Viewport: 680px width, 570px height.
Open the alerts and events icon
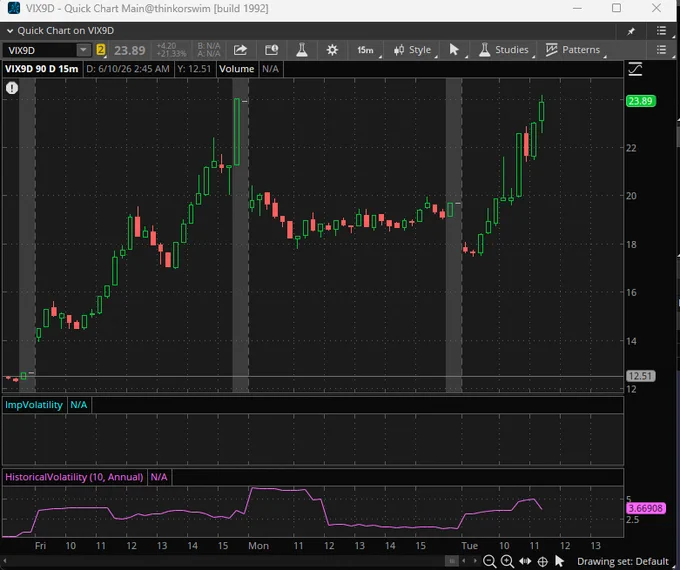point(271,50)
